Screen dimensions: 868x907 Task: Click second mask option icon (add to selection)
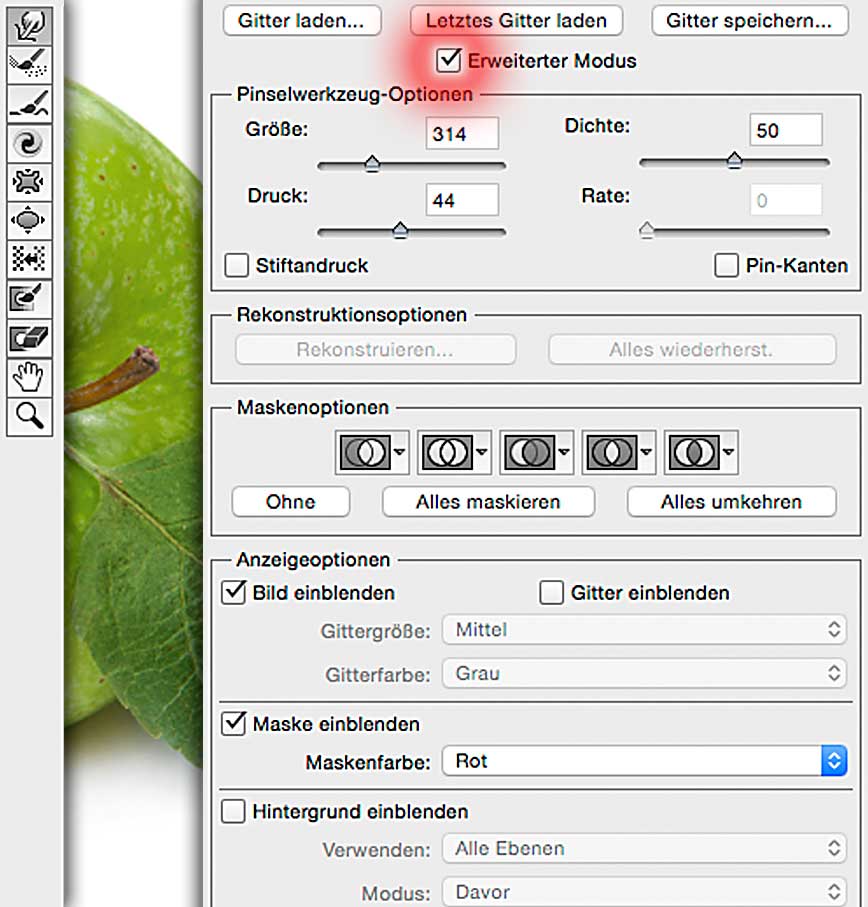(447, 452)
